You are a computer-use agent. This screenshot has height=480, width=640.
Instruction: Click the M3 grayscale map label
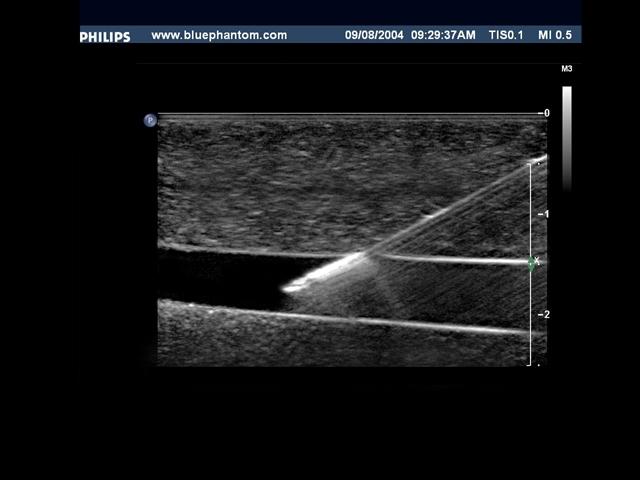567,69
